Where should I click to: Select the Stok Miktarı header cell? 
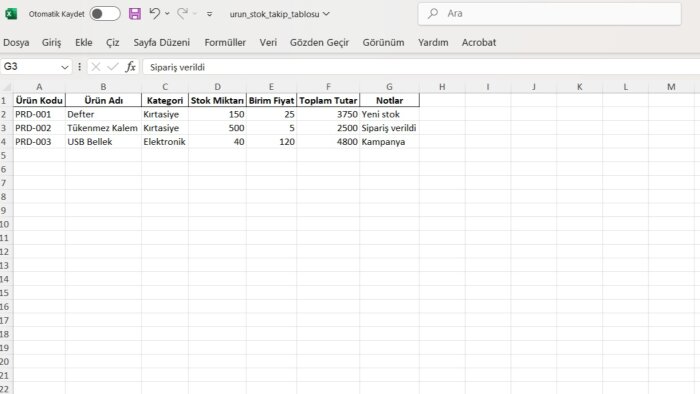[x=217, y=100]
